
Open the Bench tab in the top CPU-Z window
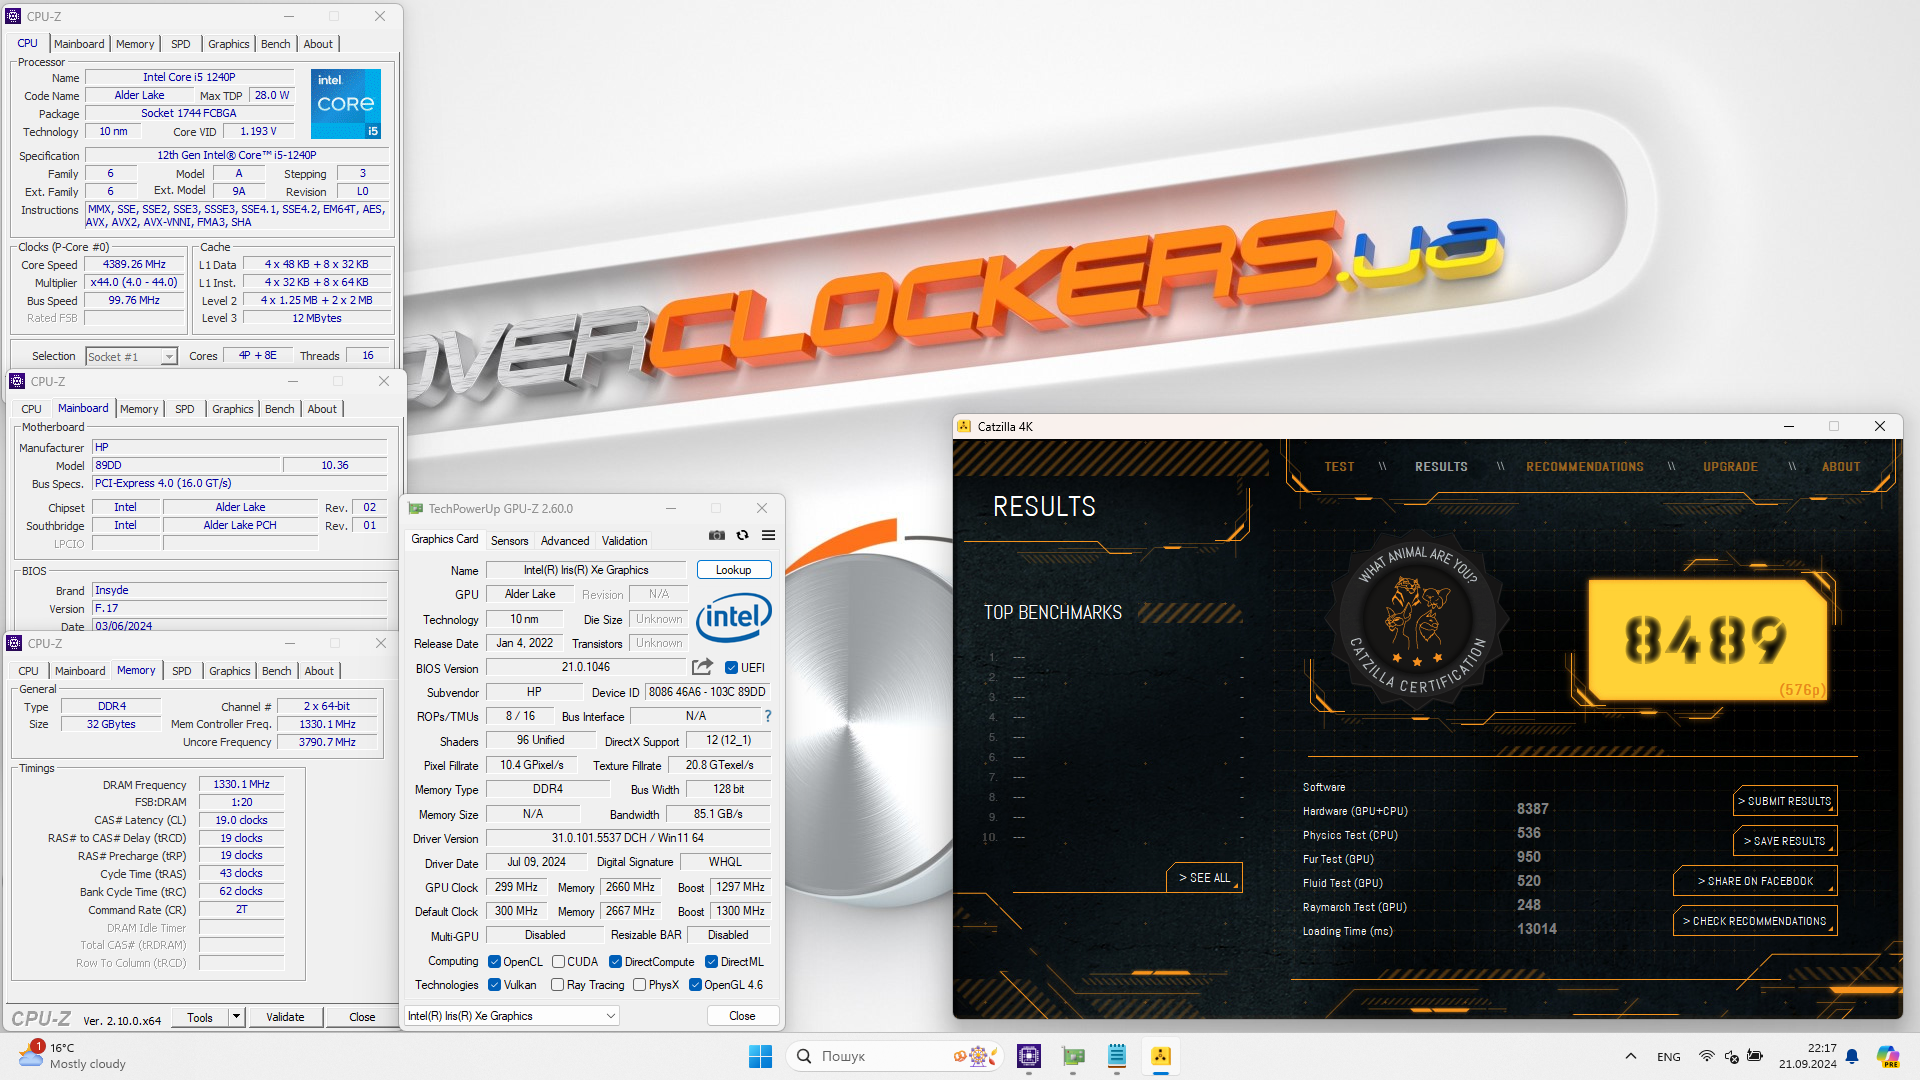[x=276, y=44]
